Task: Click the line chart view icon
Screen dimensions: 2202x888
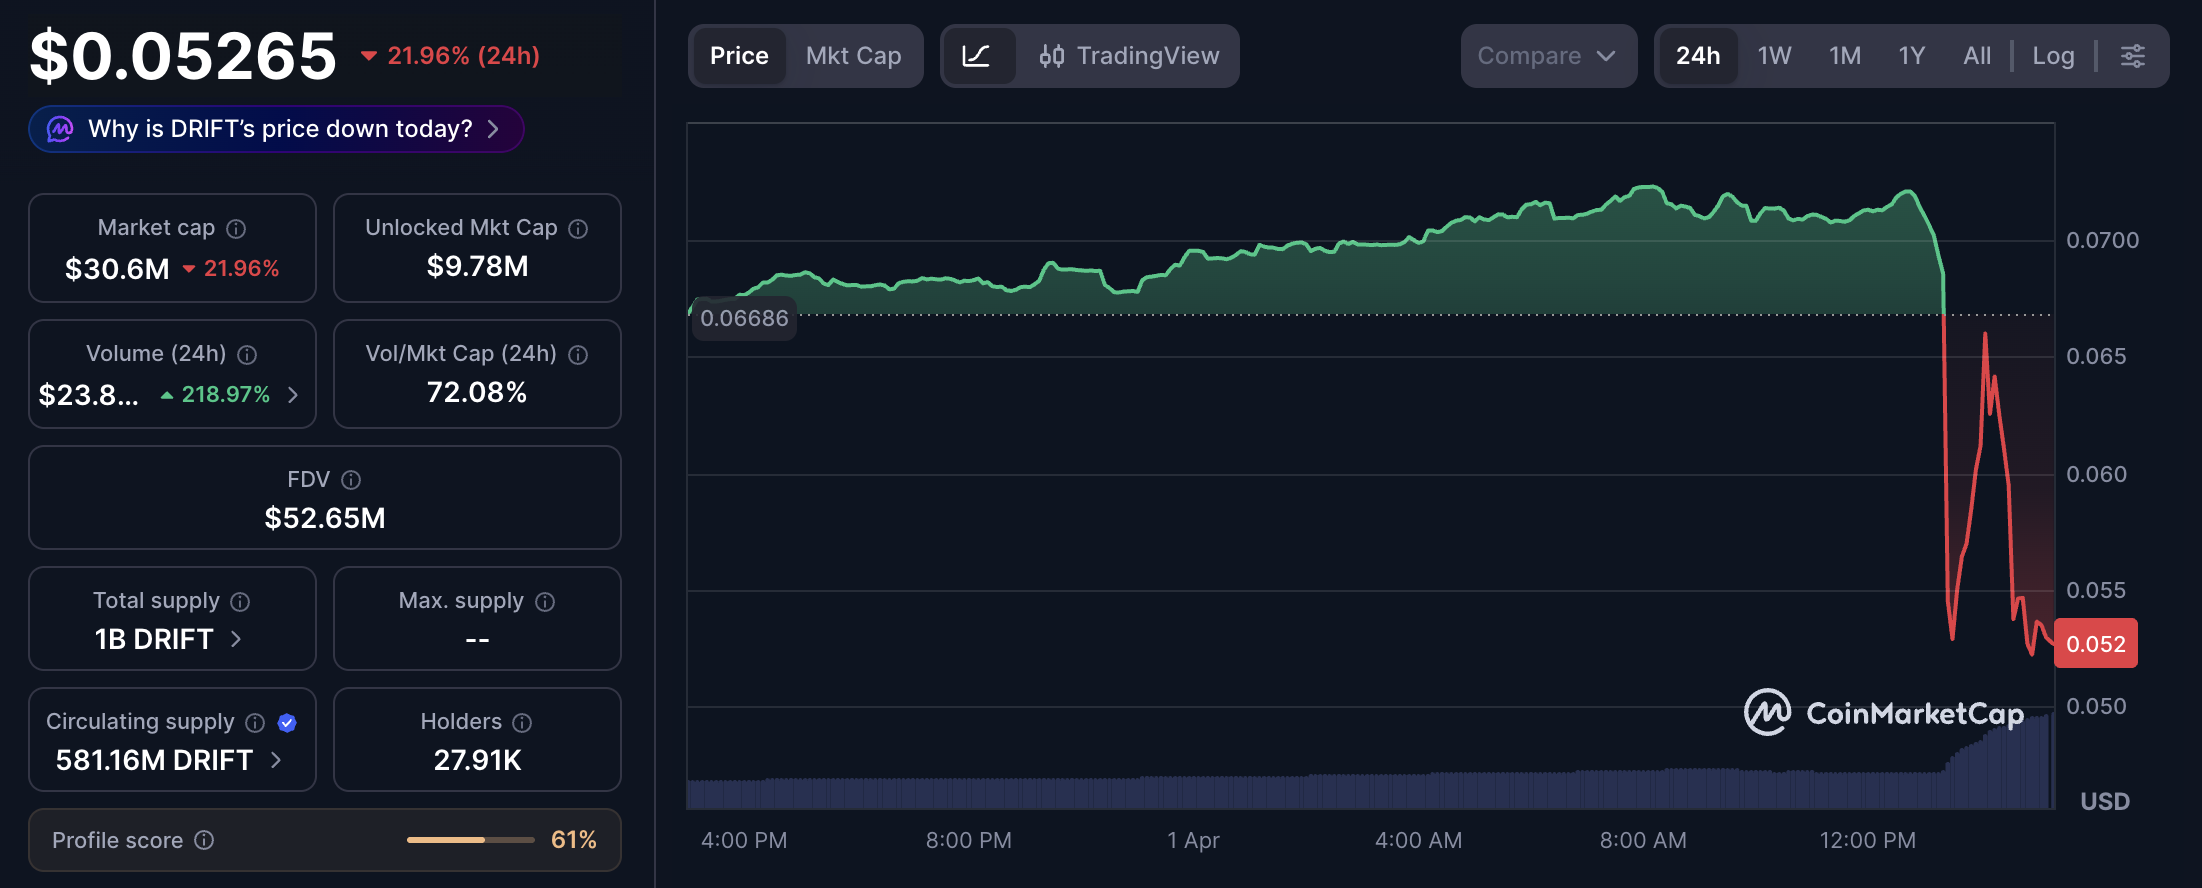Action: [x=977, y=56]
